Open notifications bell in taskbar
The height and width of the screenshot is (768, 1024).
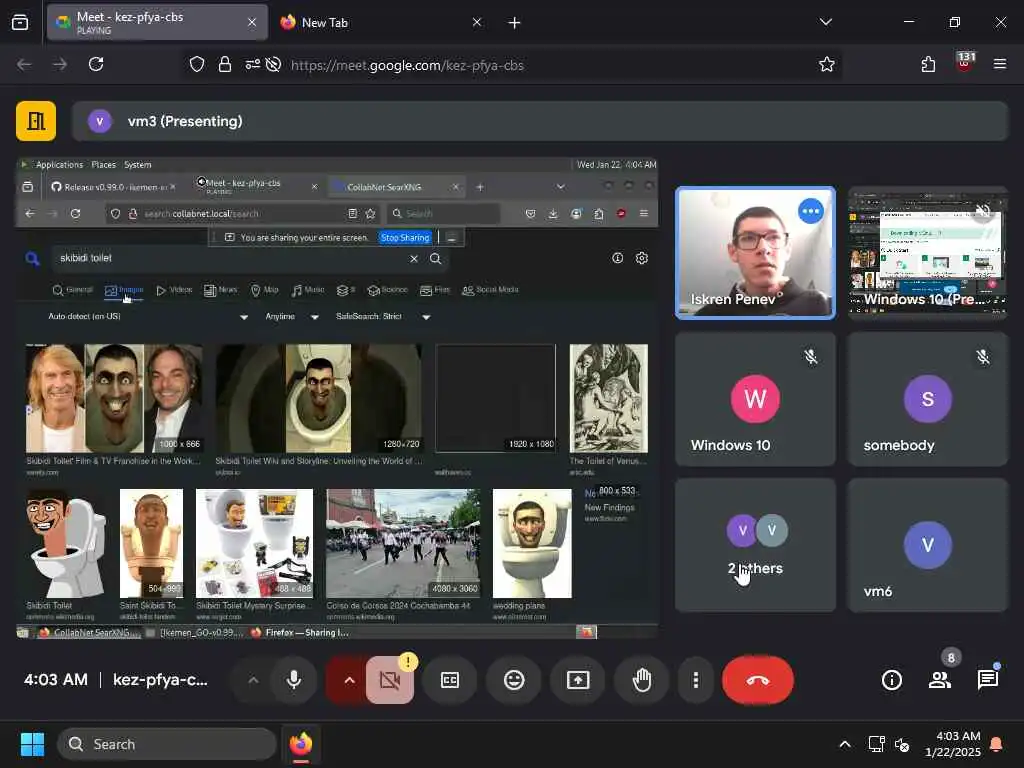(x=996, y=744)
